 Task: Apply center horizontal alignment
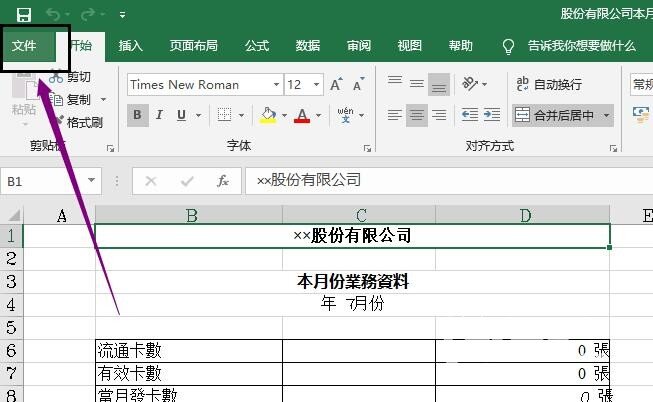pyautogui.click(x=416, y=115)
